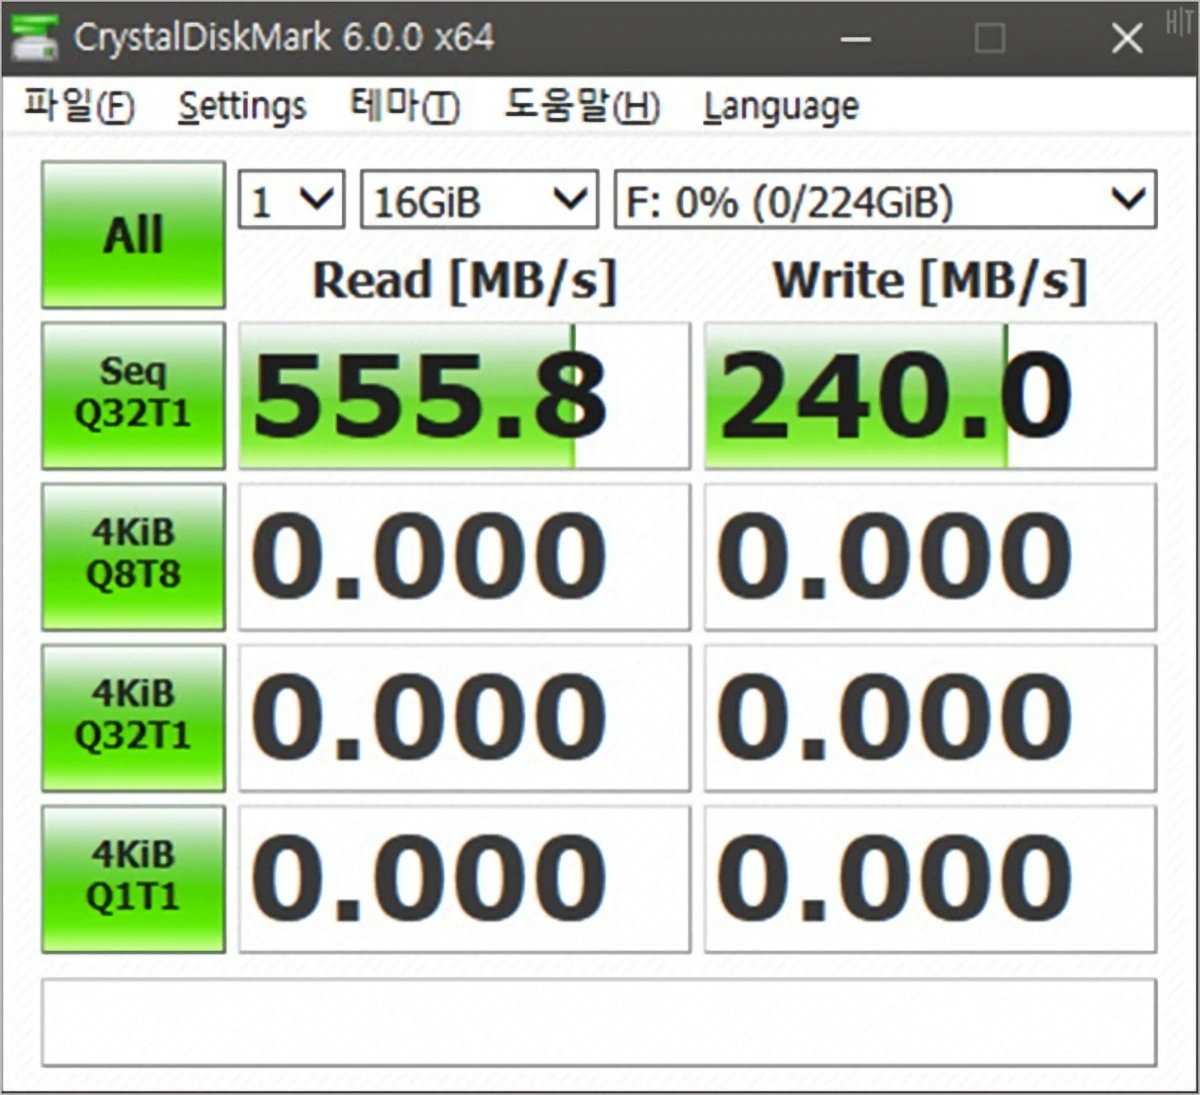Viewport: 1200px width, 1095px height.
Task: Open the Settings menu
Action: point(242,106)
